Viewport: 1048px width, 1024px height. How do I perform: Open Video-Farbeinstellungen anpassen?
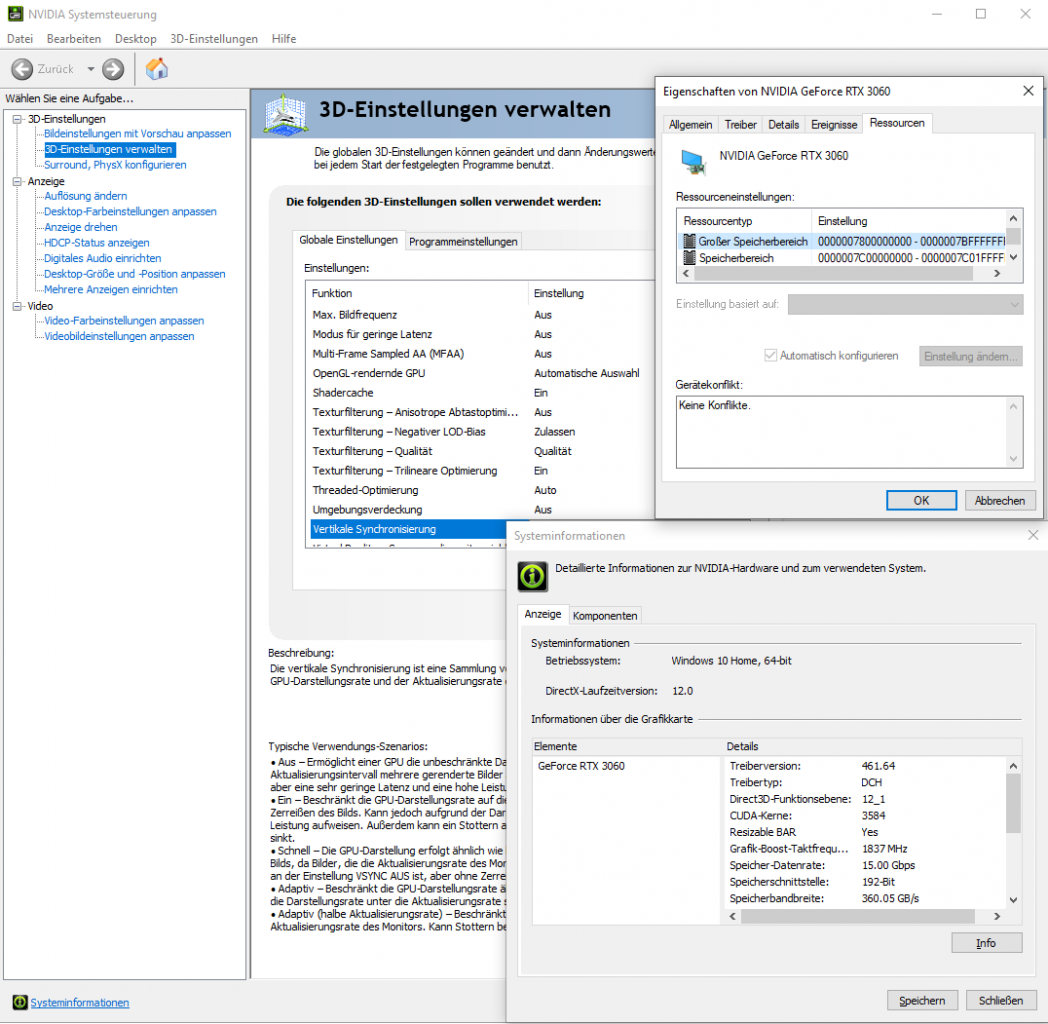124,321
